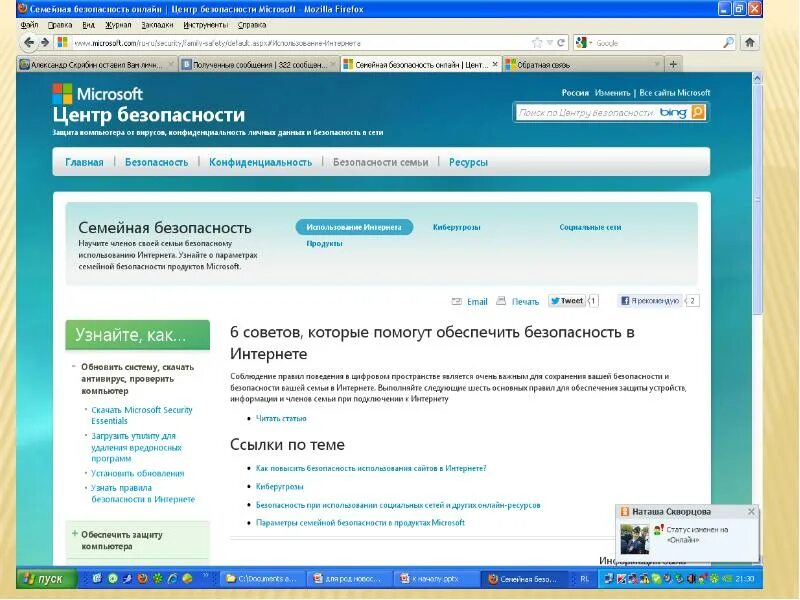
Task: Click into the address bar URL field
Action: 301,43
